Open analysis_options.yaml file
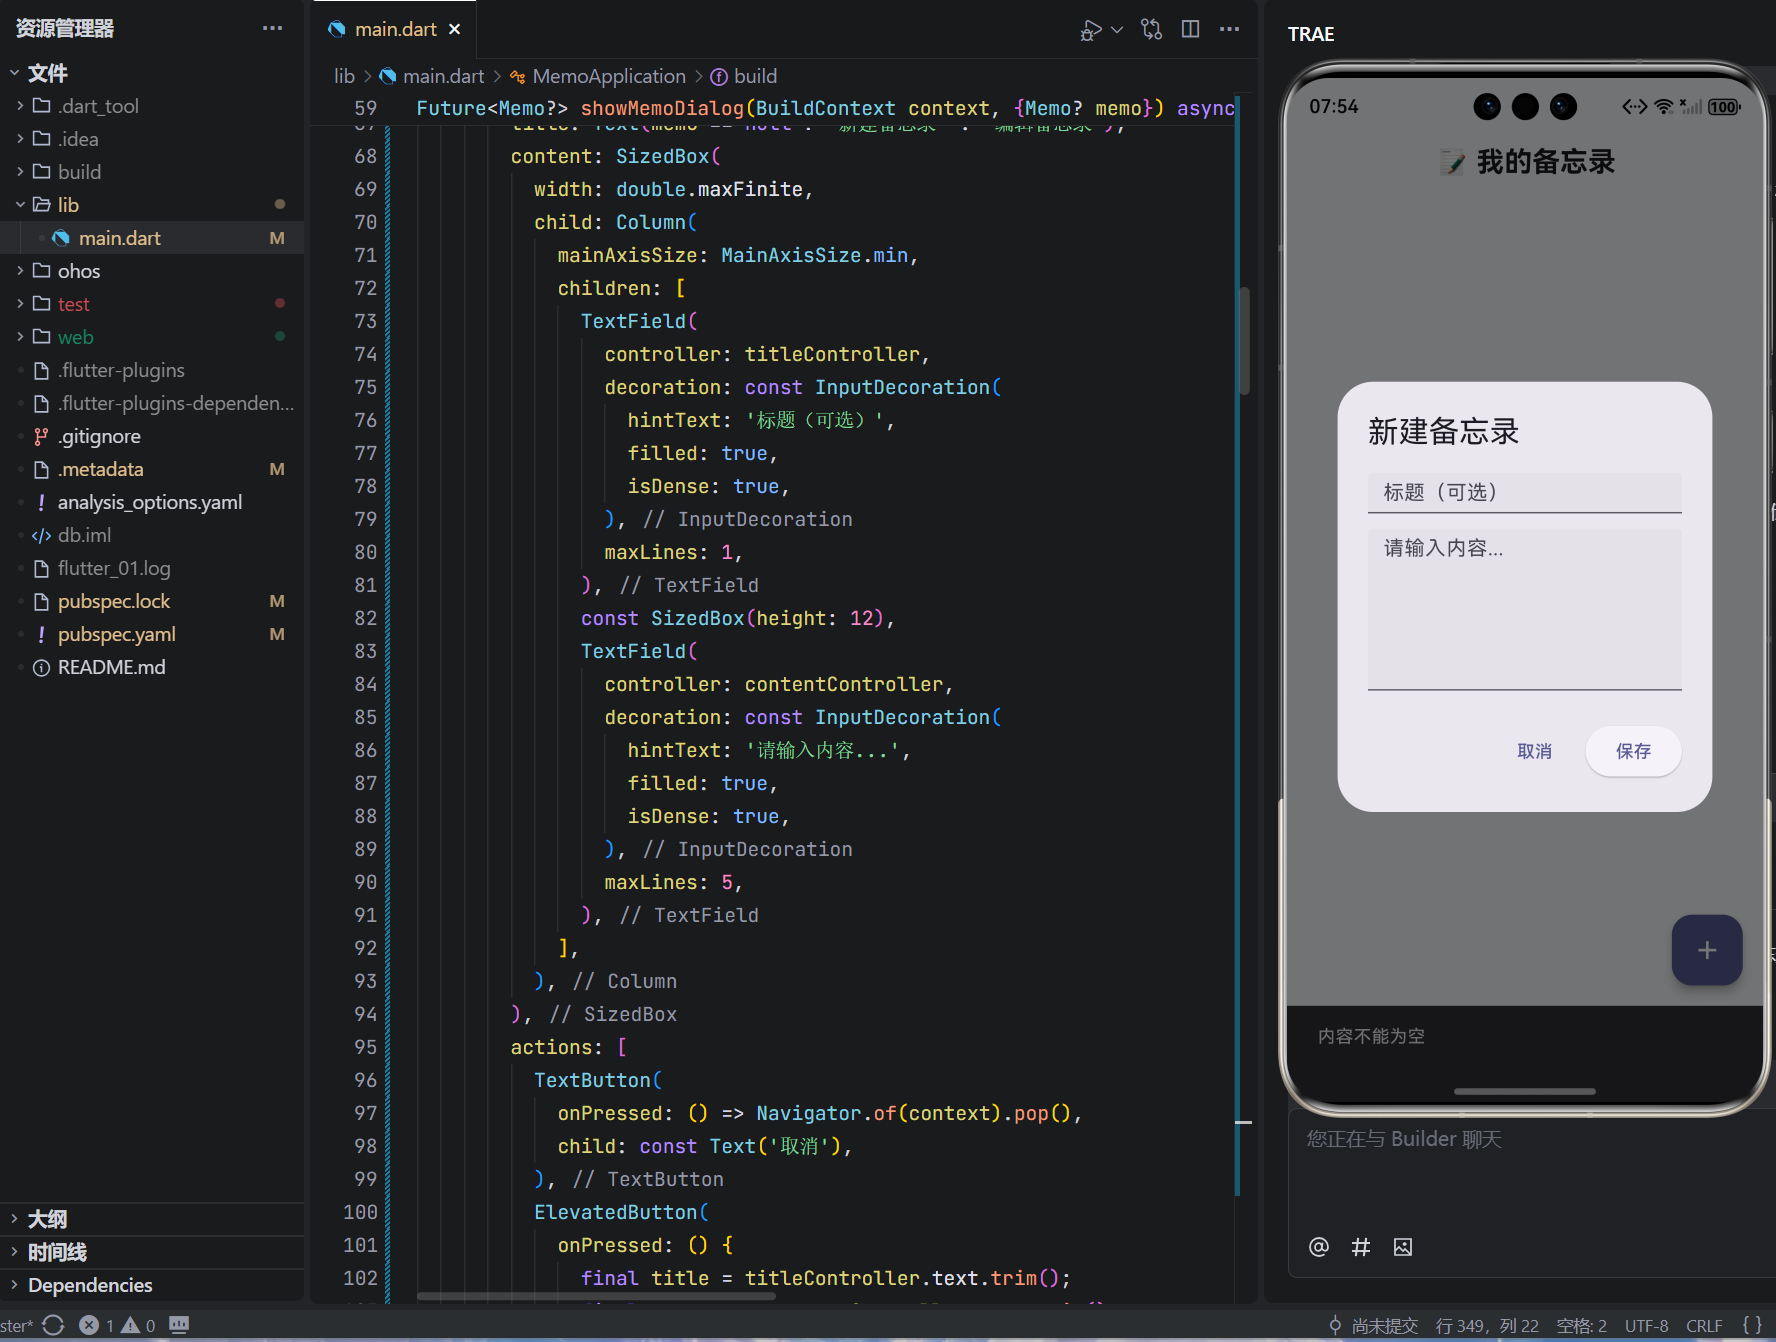 pyautogui.click(x=149, y=502)
